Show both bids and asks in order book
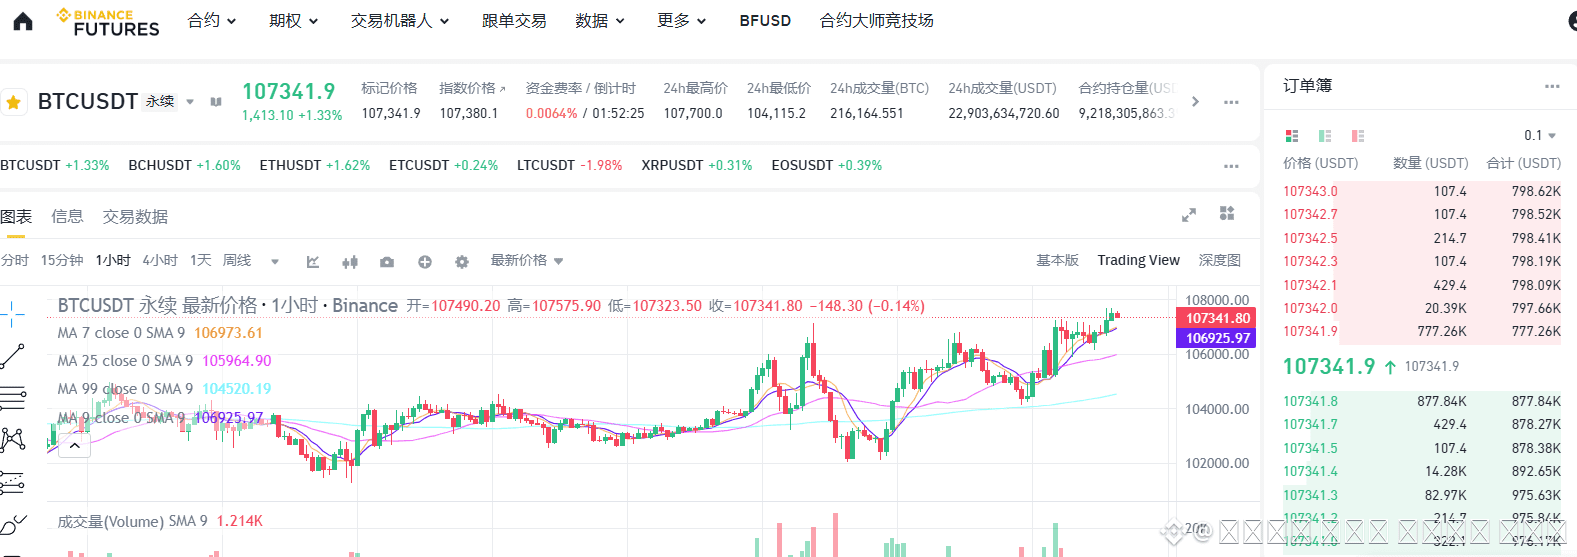 [x=1292, y=135]
